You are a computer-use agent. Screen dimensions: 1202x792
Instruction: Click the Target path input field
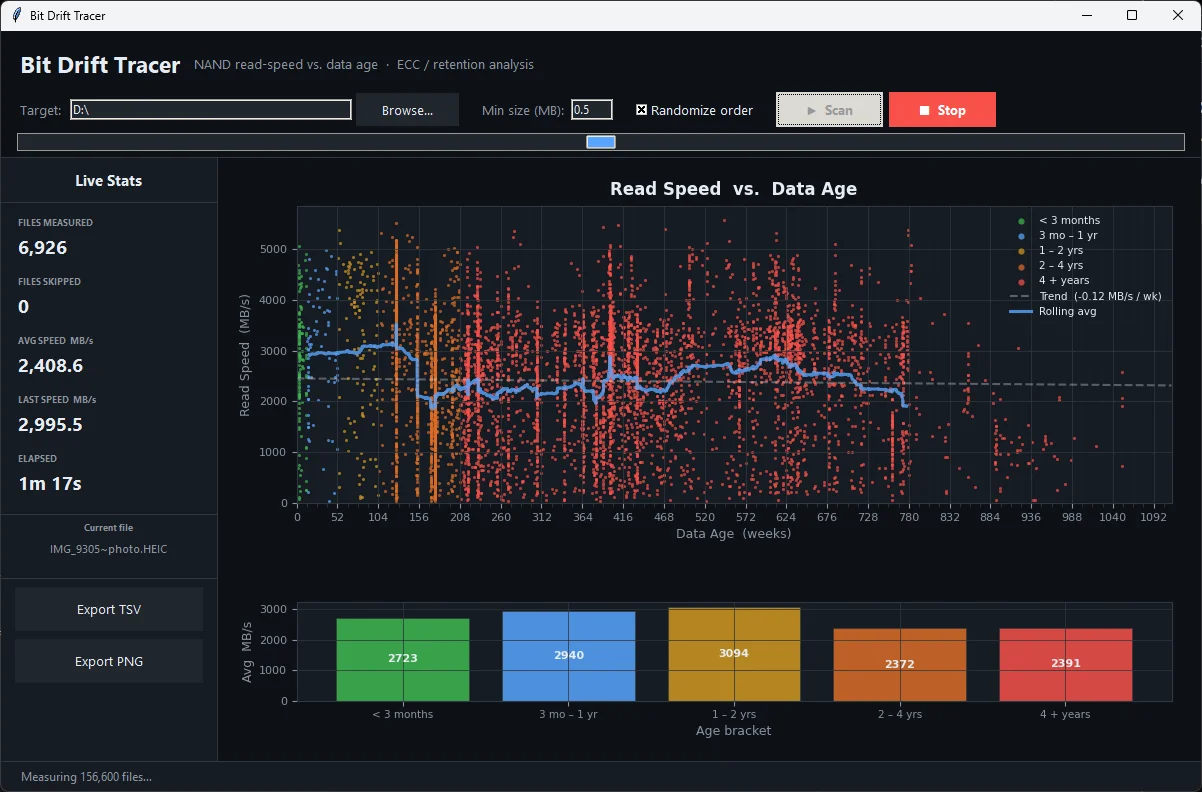(x=211, y=110)
